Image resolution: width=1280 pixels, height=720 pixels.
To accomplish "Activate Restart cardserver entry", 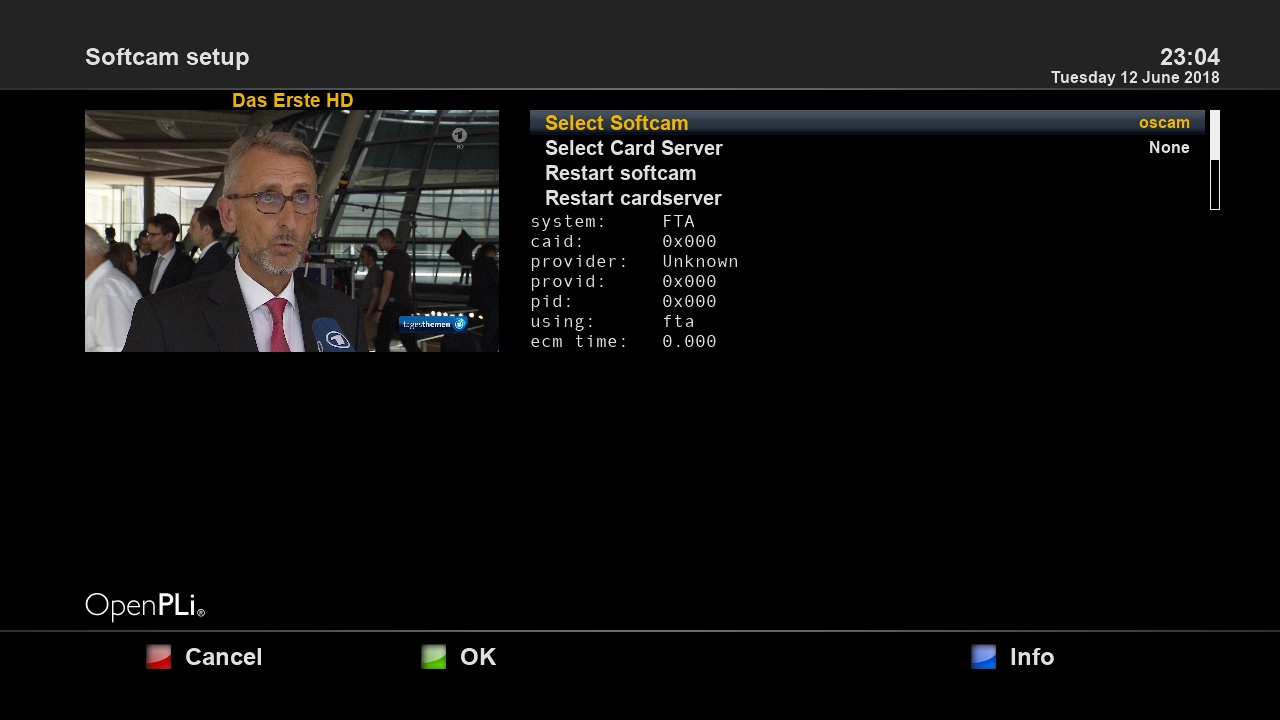I will point(867,198).
